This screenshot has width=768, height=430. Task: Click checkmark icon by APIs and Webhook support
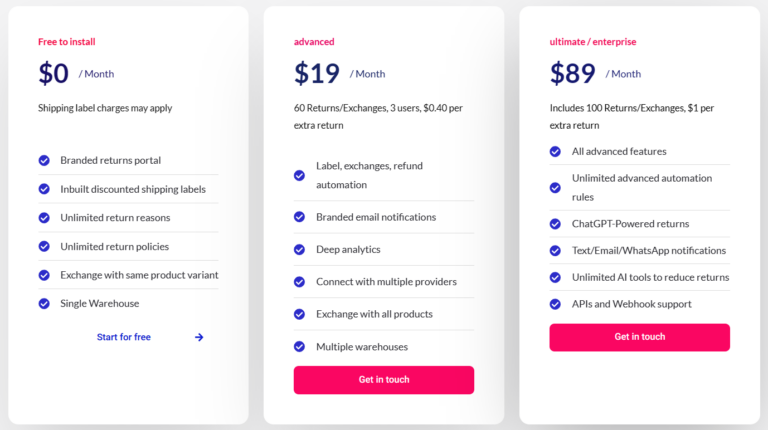[x=555, y=304]
